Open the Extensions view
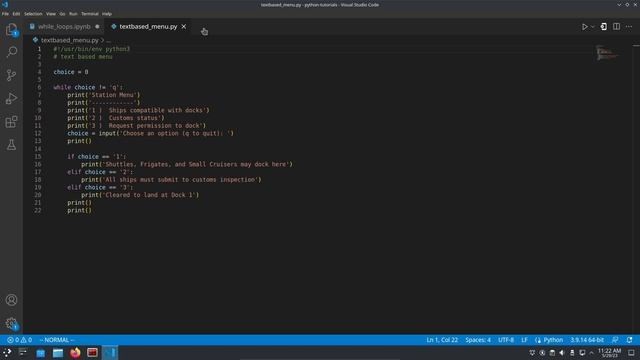Screen dimensions: 640x360 [x=11, y=122]
